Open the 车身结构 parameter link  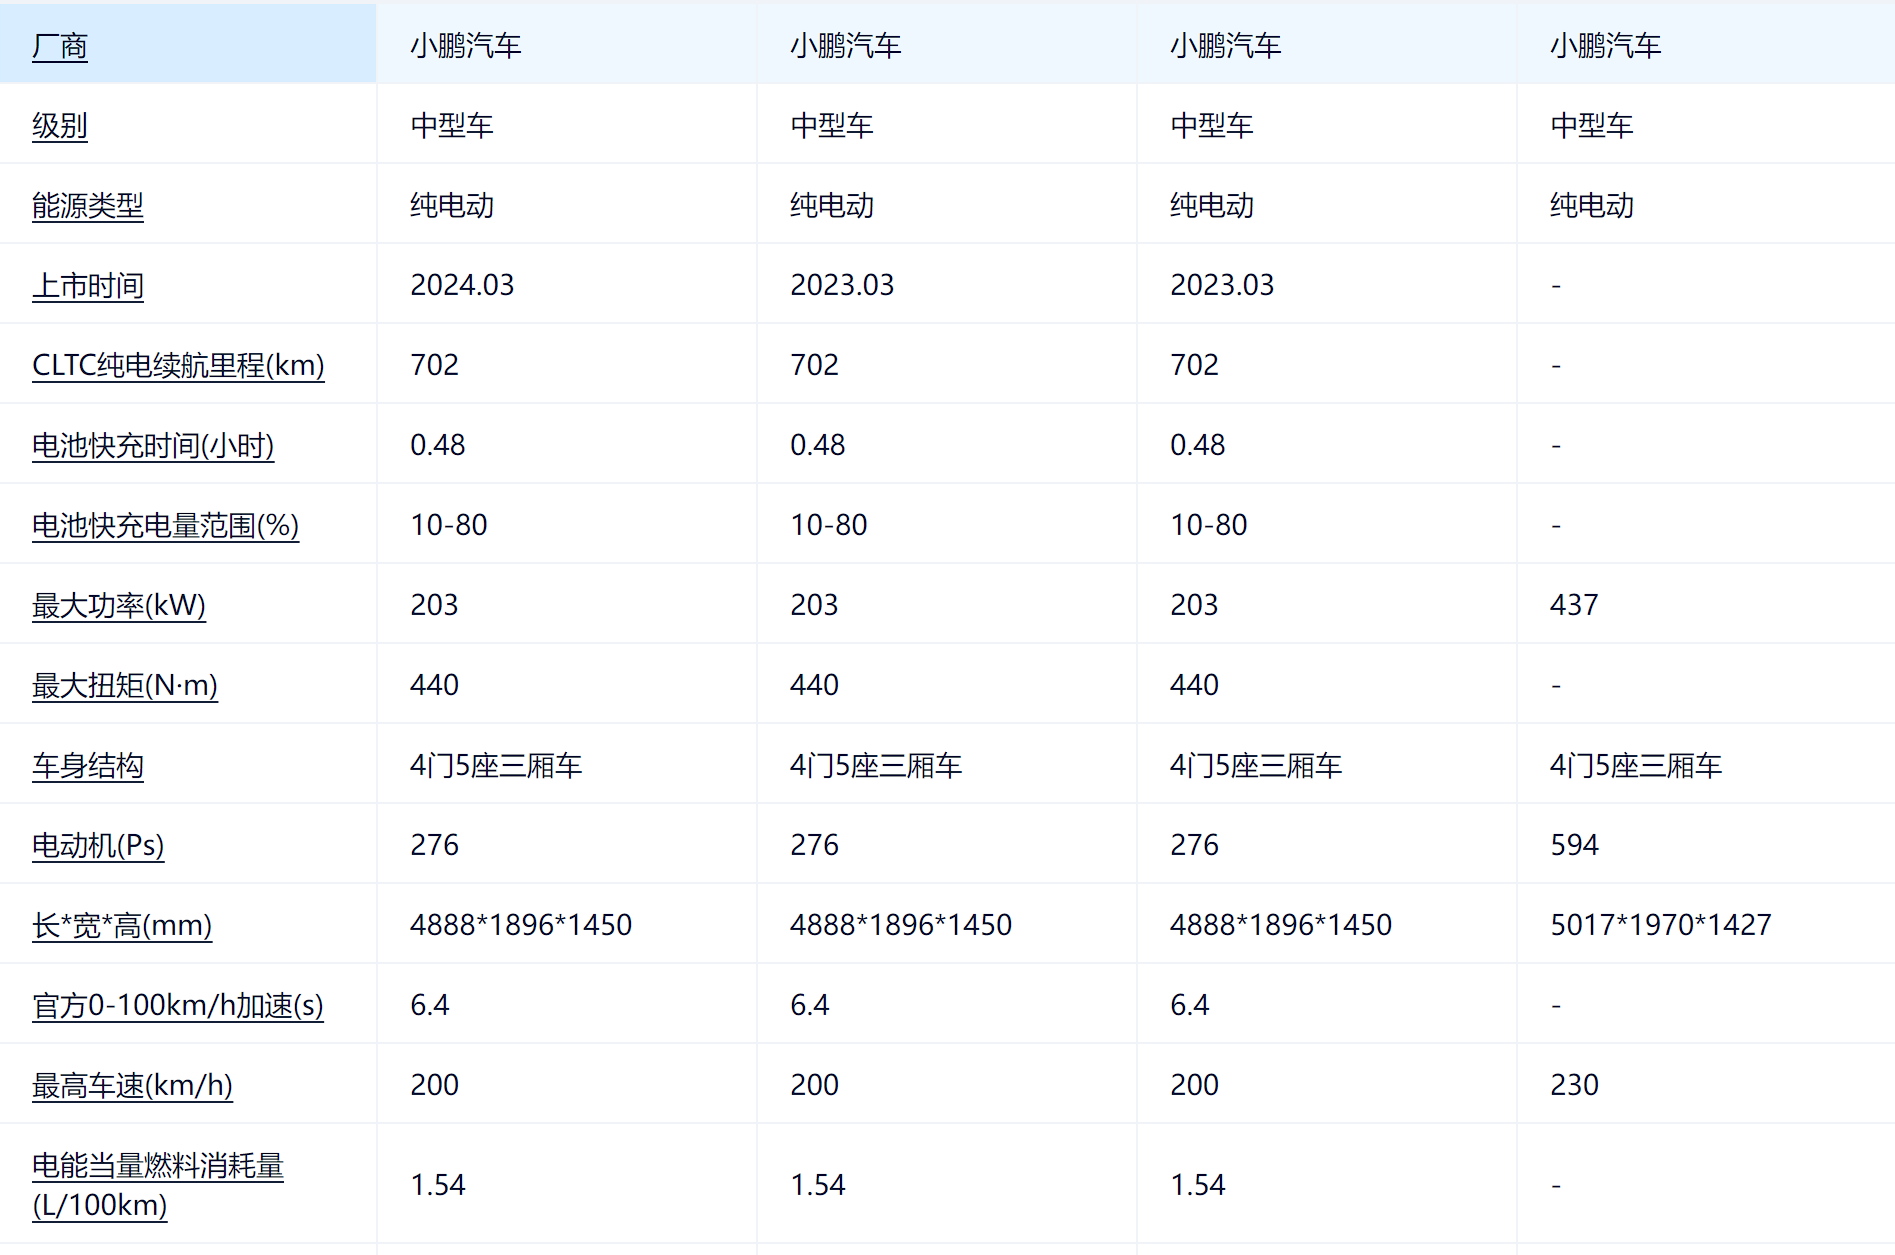(88, 766)
